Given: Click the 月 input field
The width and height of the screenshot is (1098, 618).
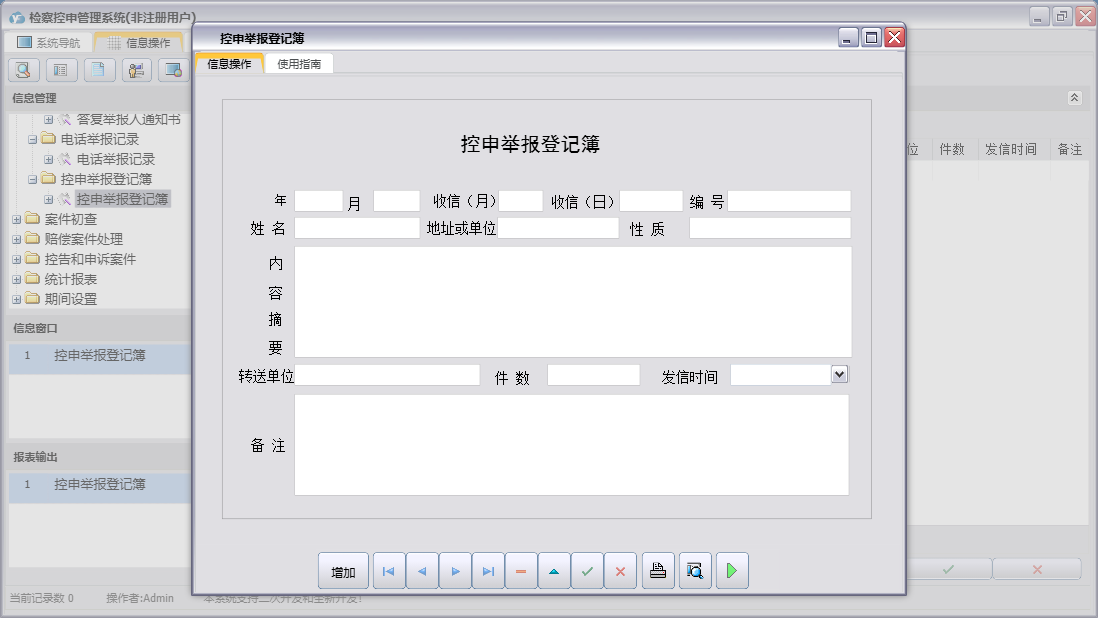Looking at the screenshot, I should point(396,201).
